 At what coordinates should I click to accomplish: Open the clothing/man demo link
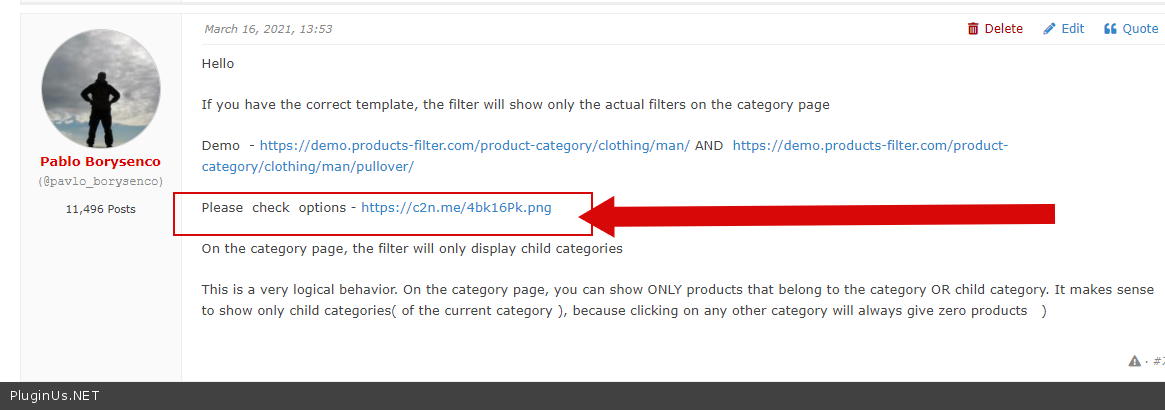pyautogui.click(x=474, y=146)
